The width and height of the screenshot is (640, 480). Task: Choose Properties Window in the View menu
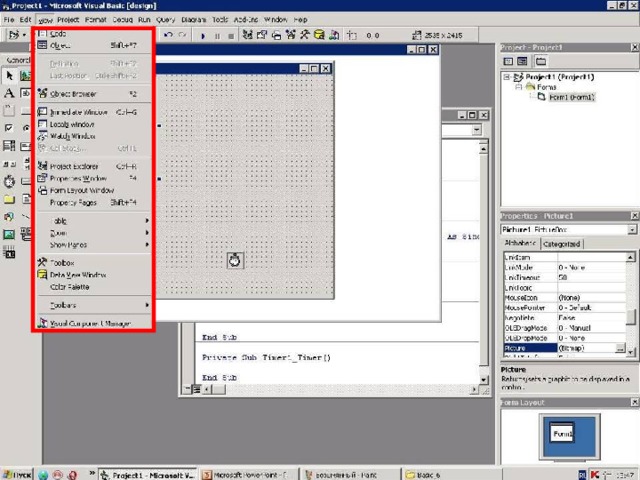93,178
